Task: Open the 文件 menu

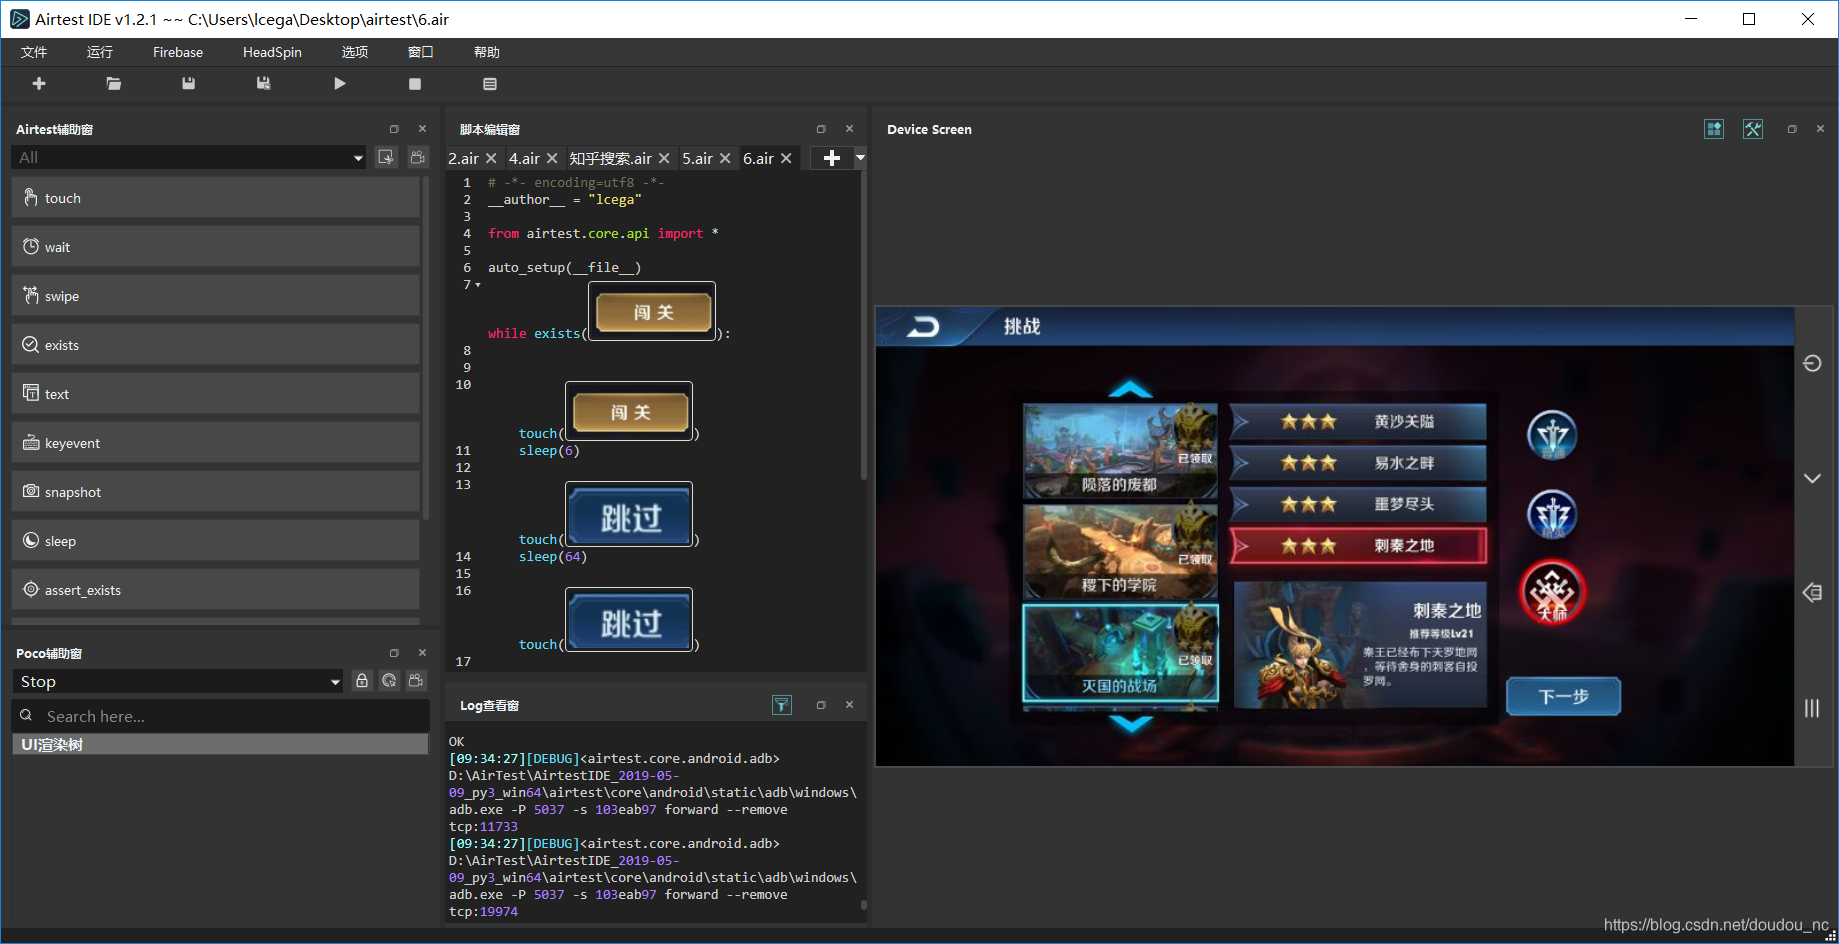Action: pos(34,52)
